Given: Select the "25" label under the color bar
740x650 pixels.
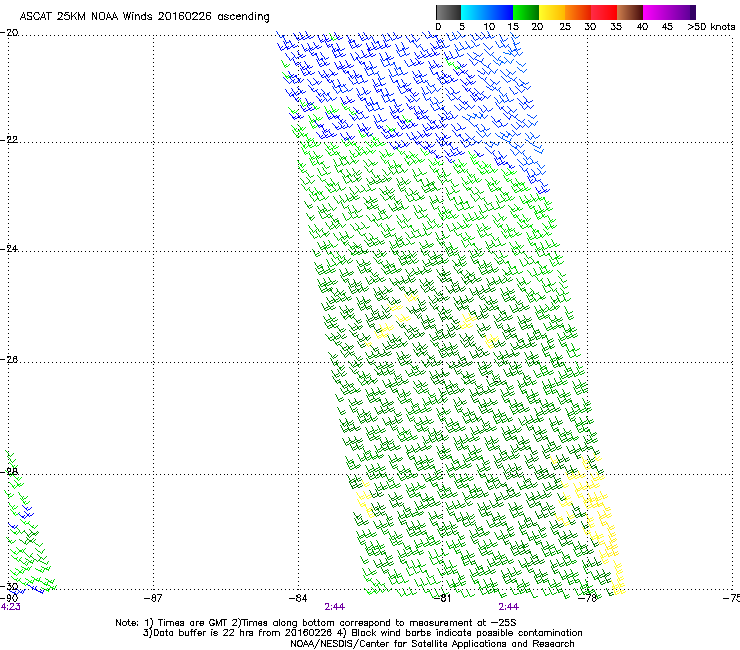Looking at the screenshot, I should pyautogui.click(x=565, y=27).
